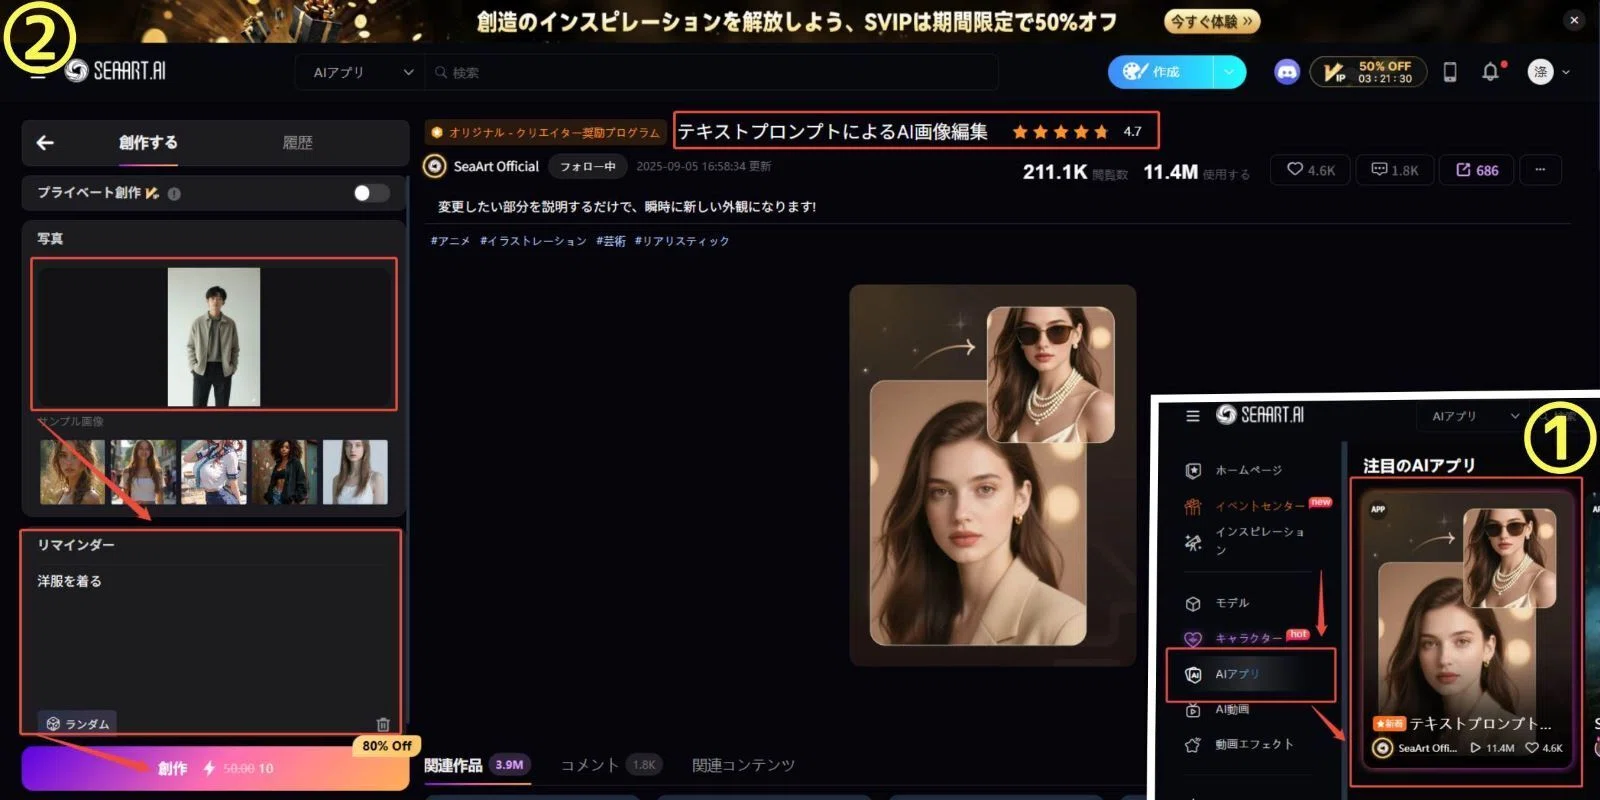Open the 1.8K comments icon button
The image size is (1600, 800).
point(1394,170)
